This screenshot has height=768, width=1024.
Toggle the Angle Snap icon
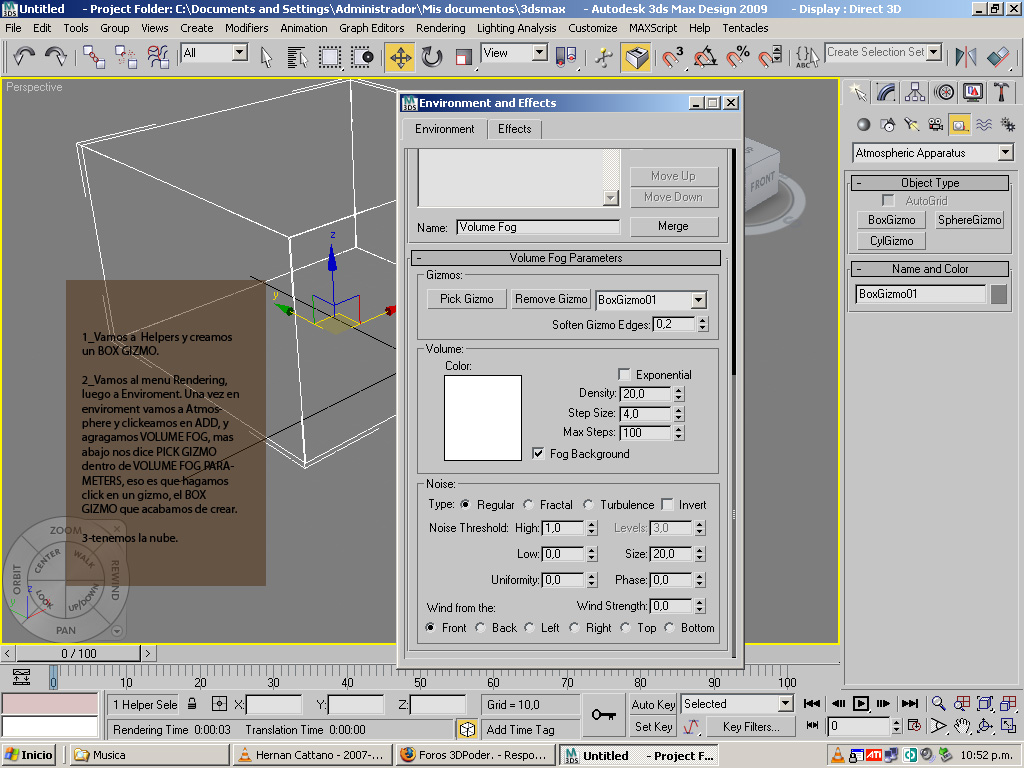[x=705, y=57]
